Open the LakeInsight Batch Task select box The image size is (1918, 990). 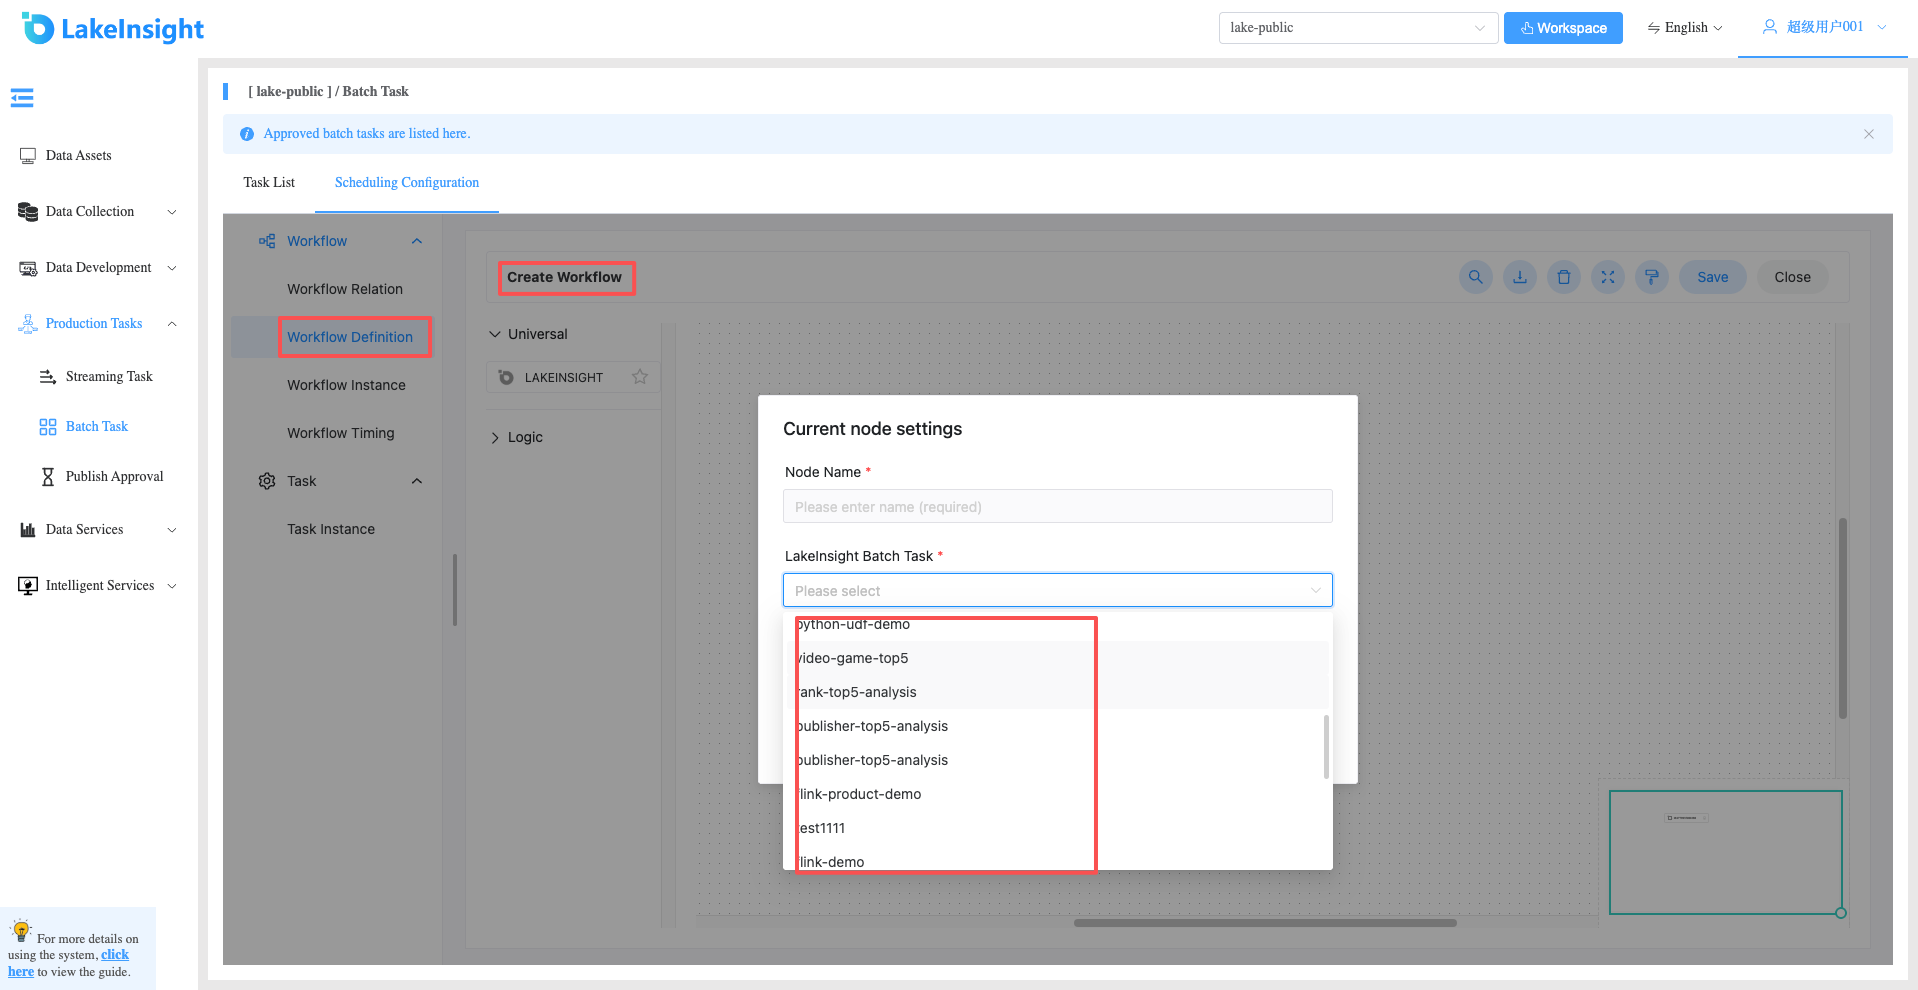click(1057, 590)
